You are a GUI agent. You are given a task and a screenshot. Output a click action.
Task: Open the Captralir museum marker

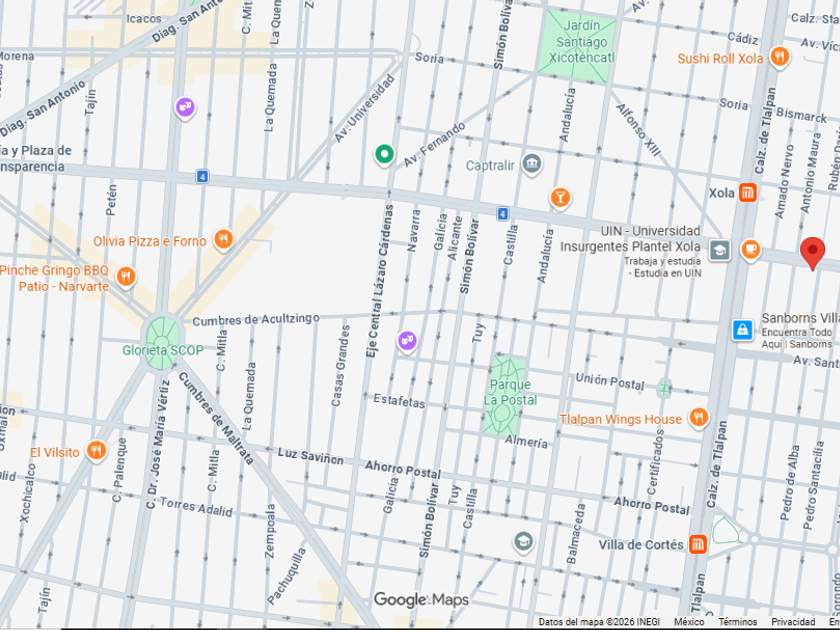click(x=531, y=163)
